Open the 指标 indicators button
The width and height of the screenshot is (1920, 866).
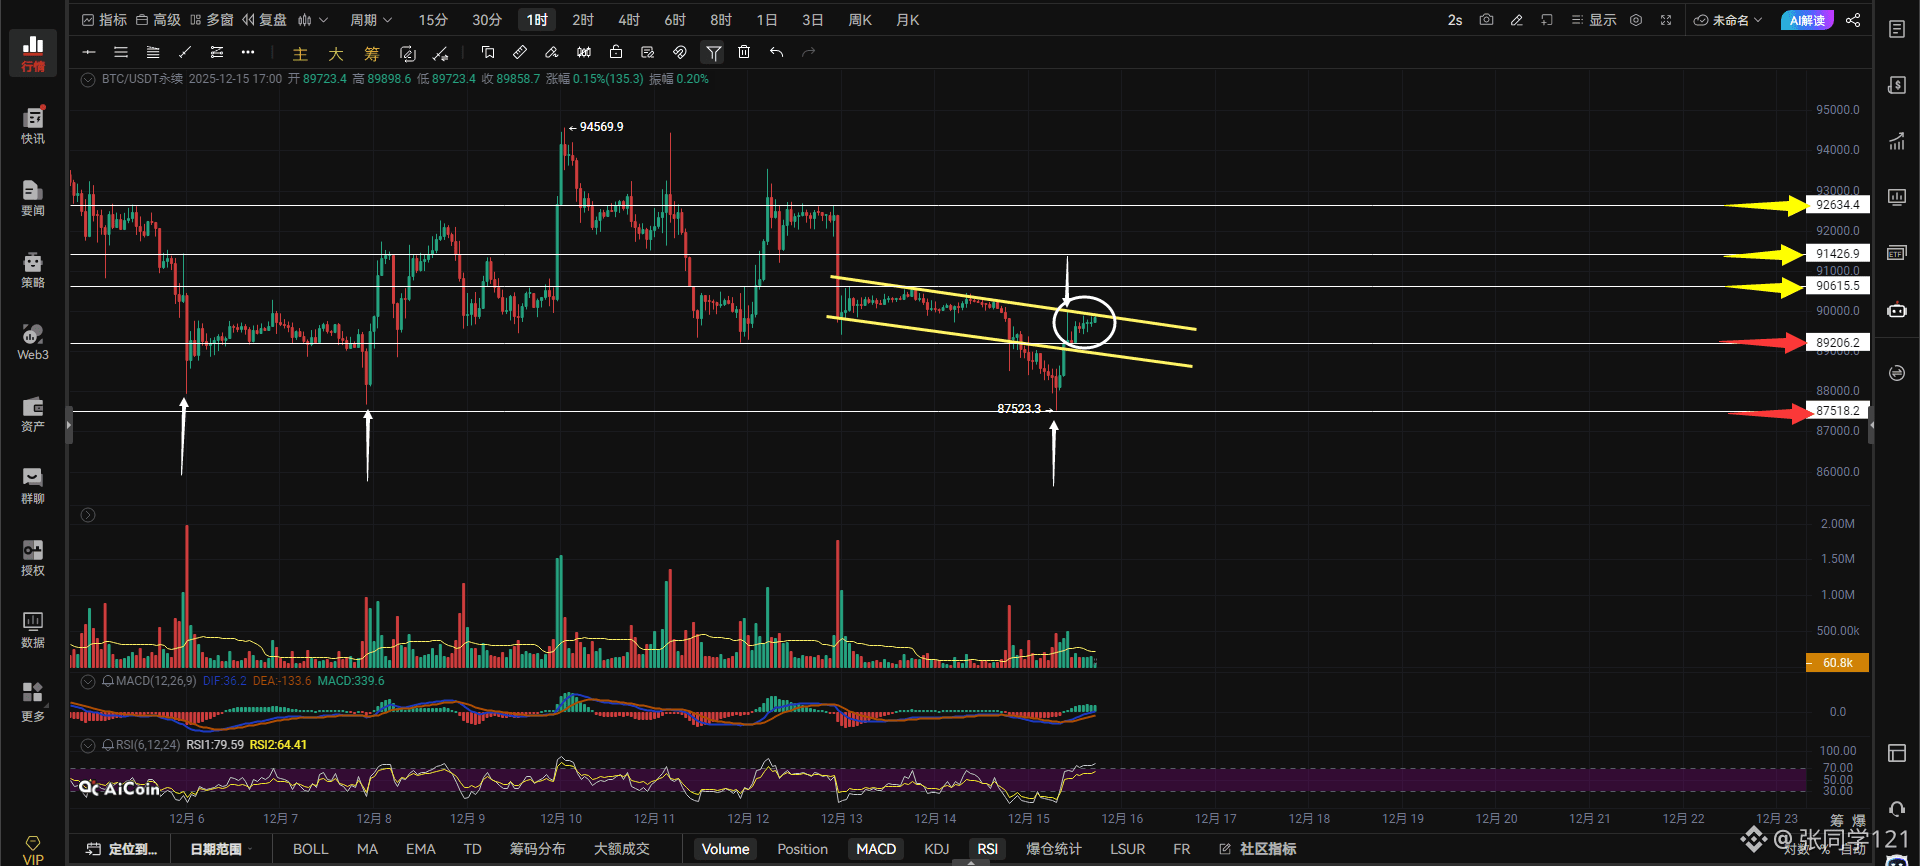pyautogui.click(x=104, y=20)
